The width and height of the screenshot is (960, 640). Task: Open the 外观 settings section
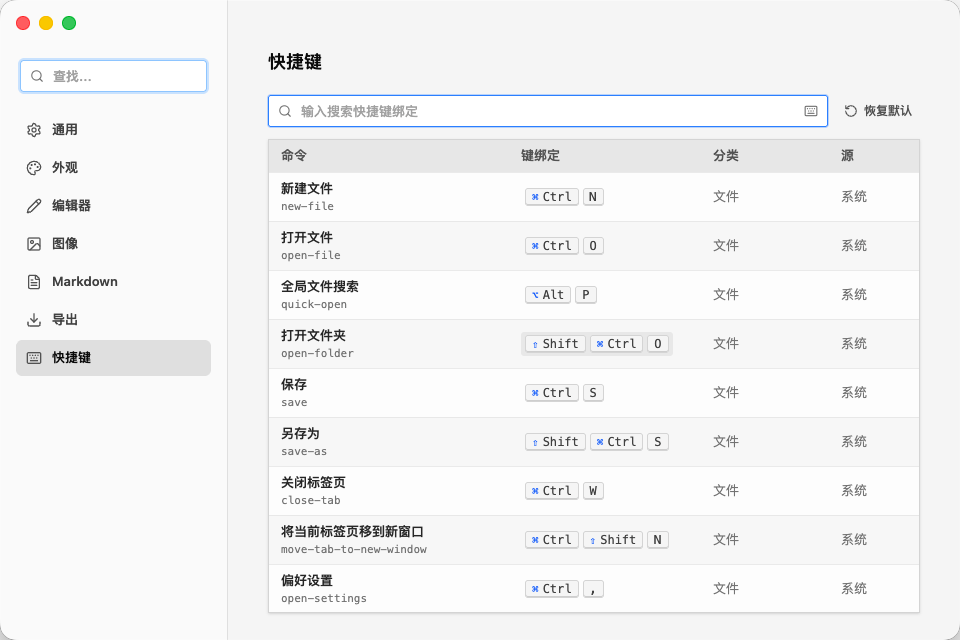point(113,168)
